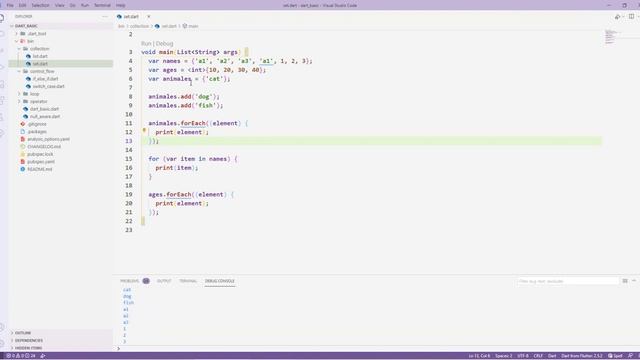
Task: Click the debug console clear icon
Action: tap(625, 281)
